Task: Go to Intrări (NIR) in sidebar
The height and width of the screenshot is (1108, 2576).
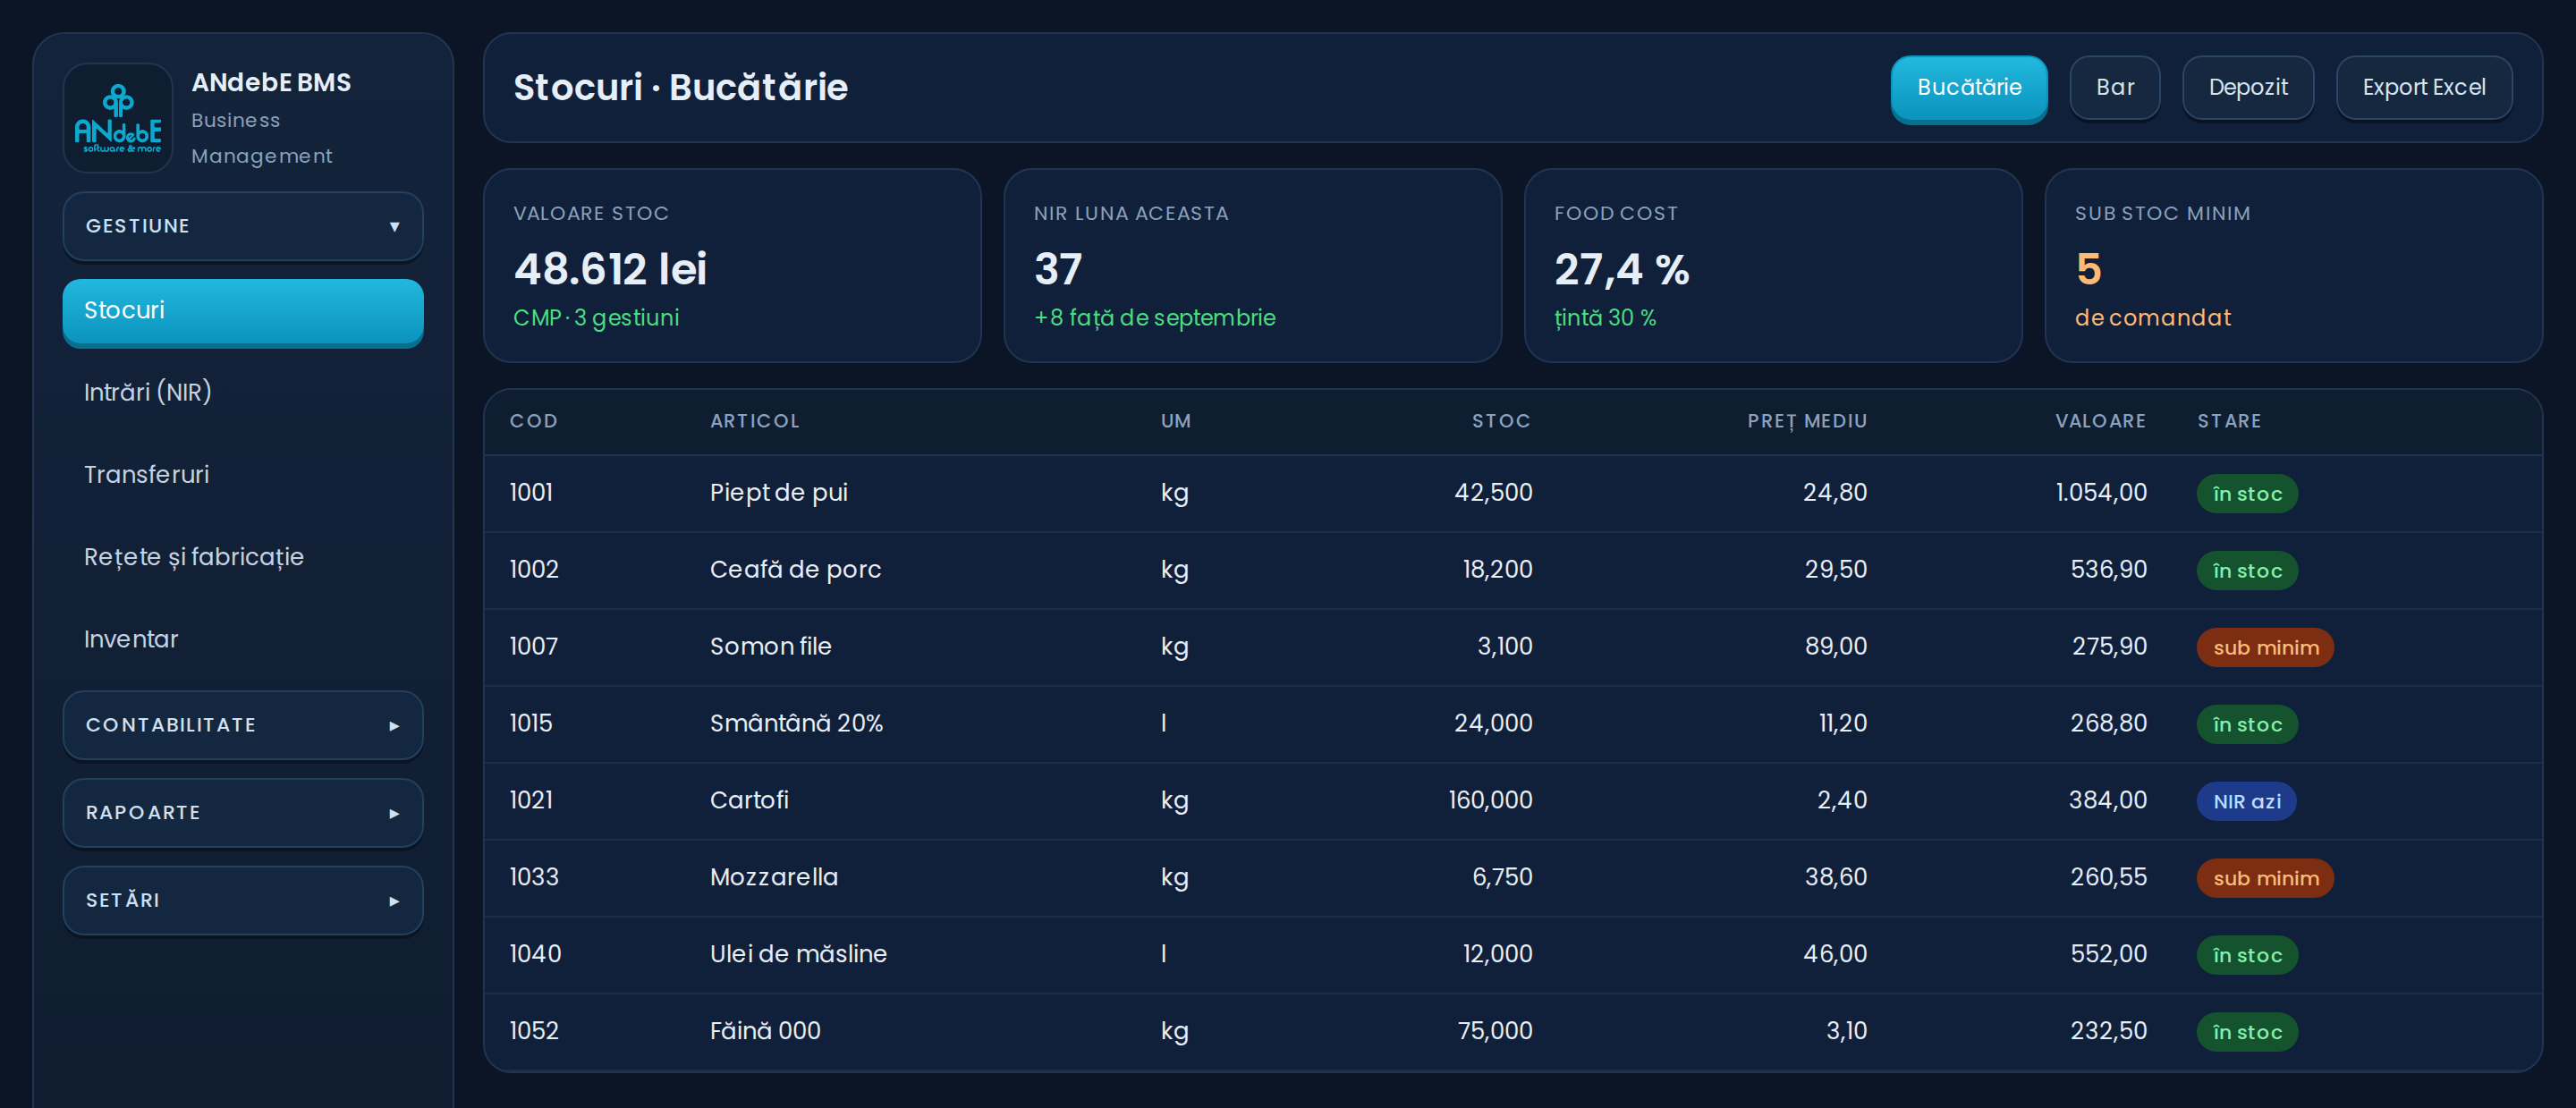Action: (x=243, y=392)
